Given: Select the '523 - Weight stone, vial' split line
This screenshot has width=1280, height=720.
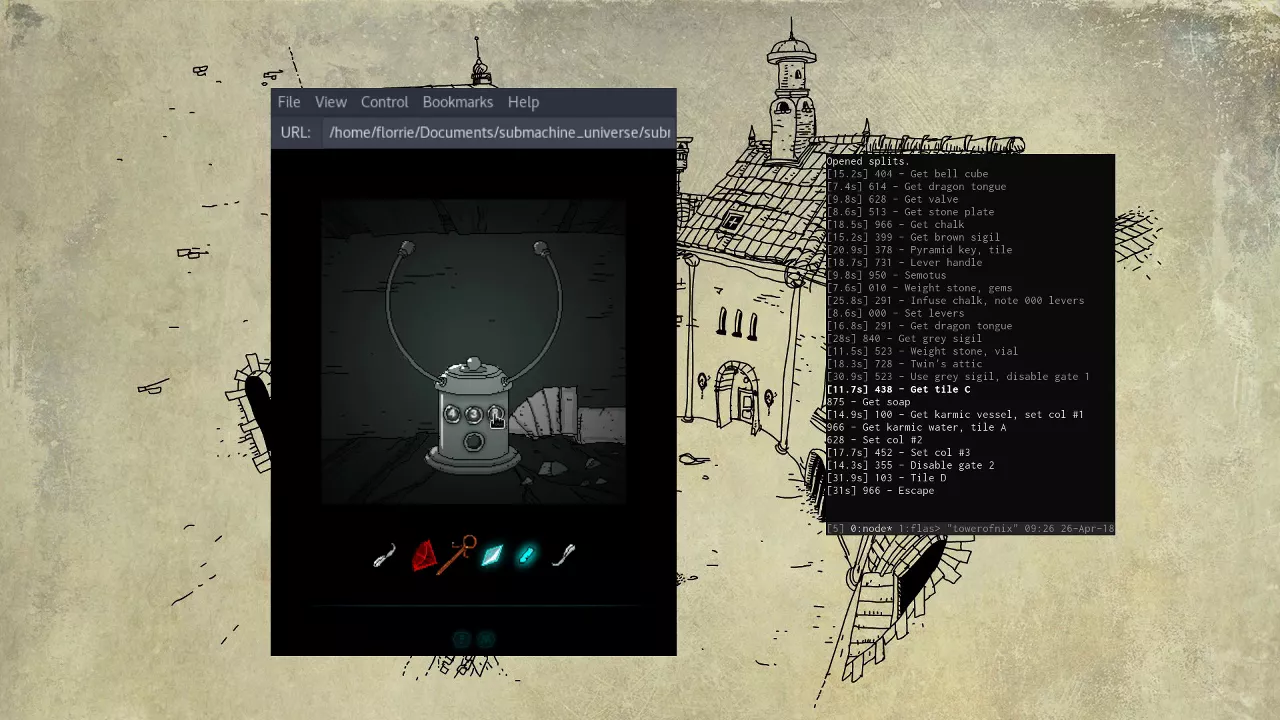Looking at the screenshot, I should pyautogui.click(x=922, y=351).
